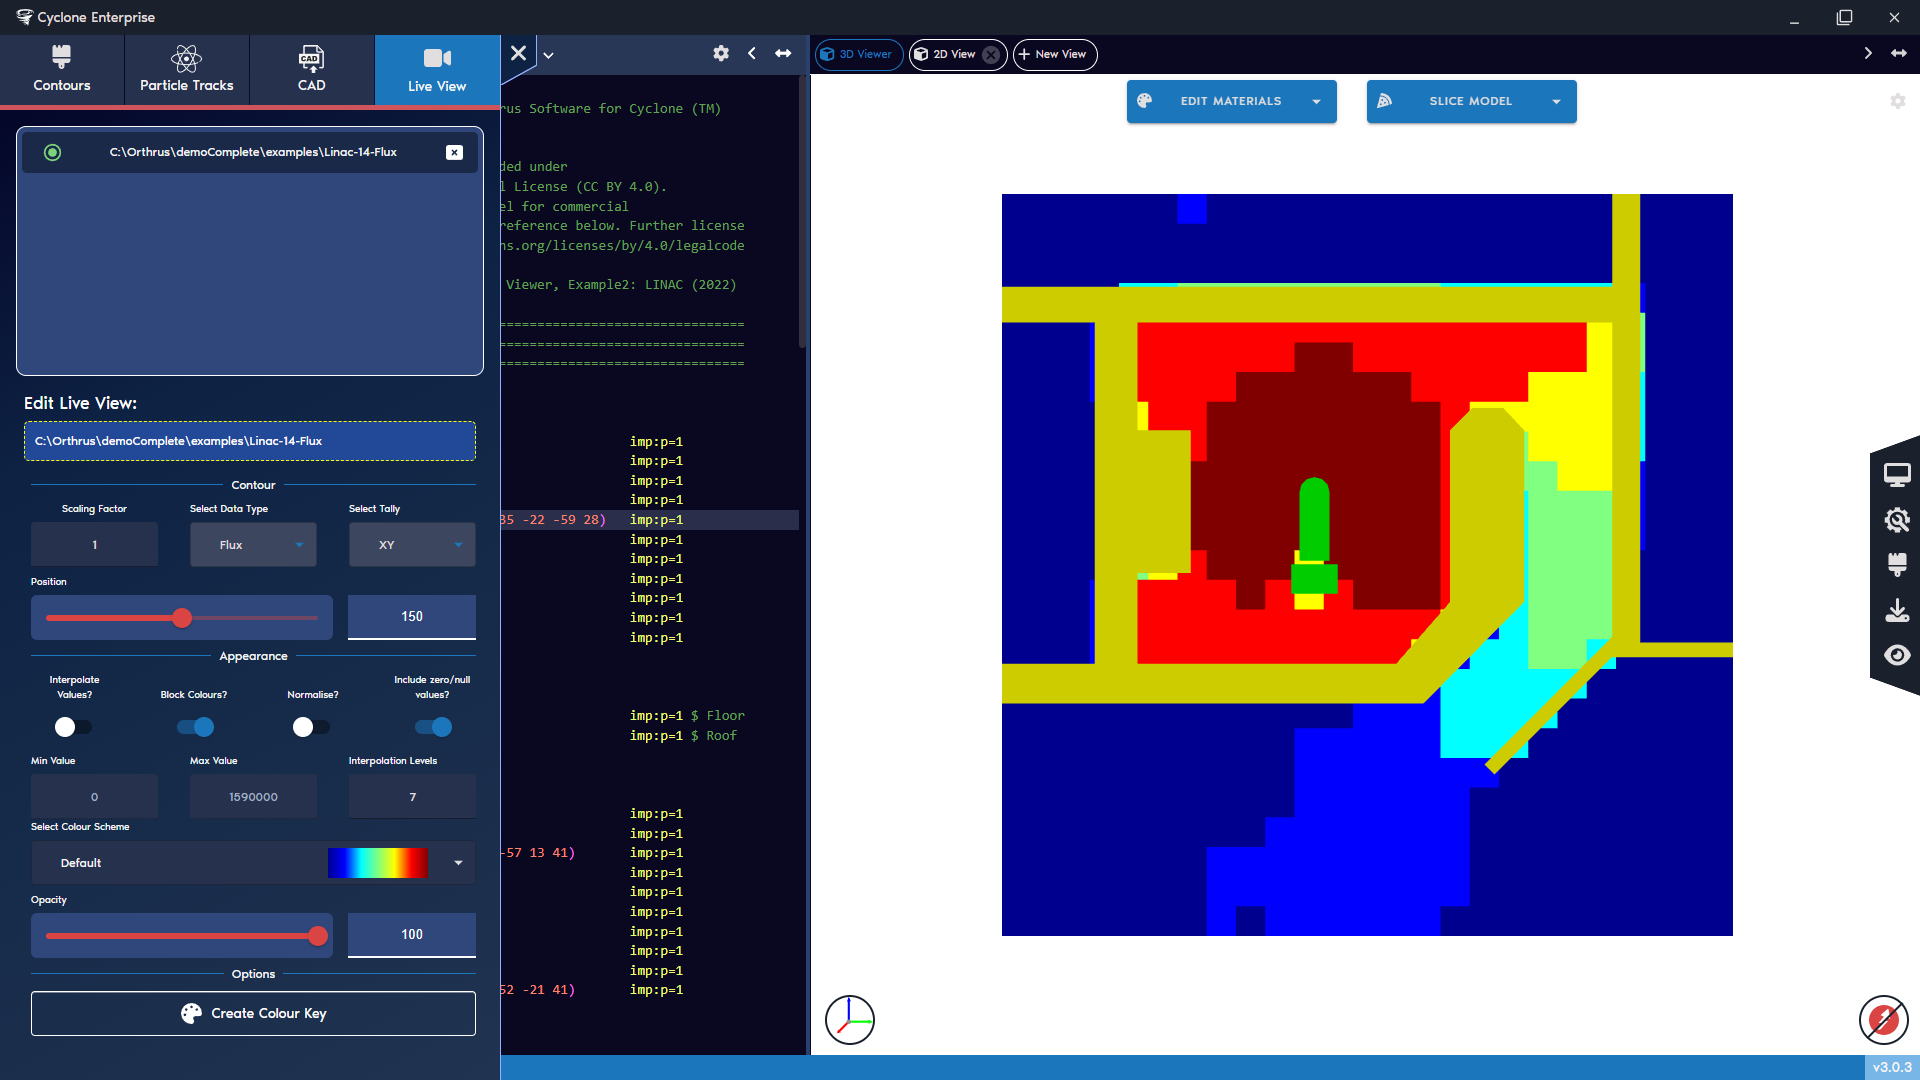Disable the Block Colours toggle
1920x1080 pixels.
[x=194, y=727]
